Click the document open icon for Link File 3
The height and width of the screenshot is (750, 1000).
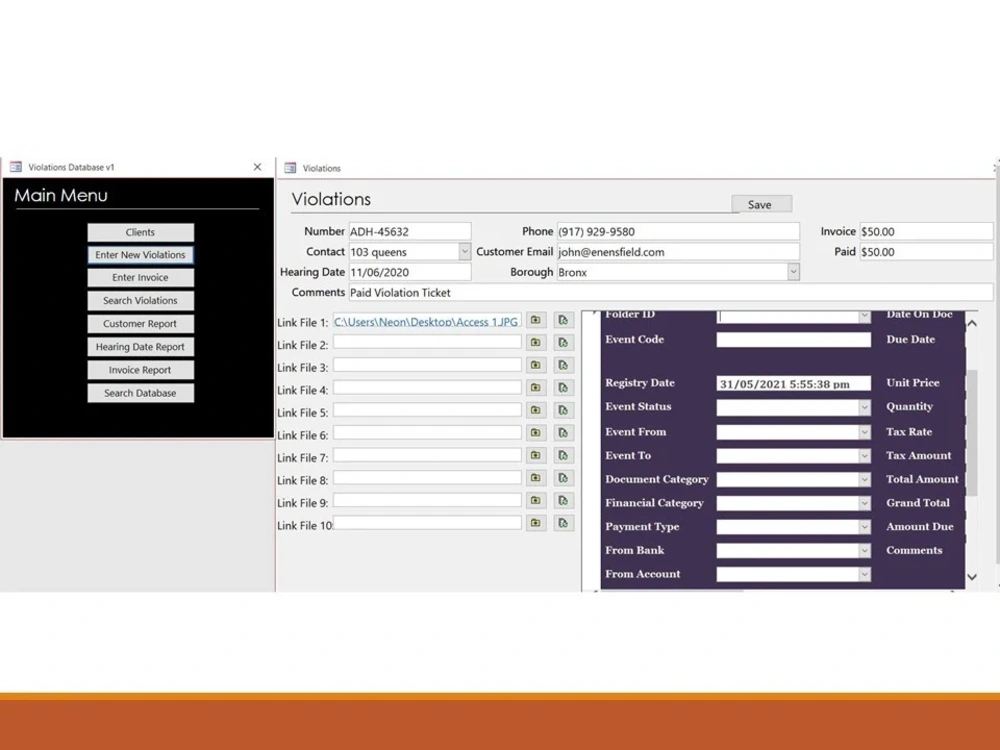563,365
